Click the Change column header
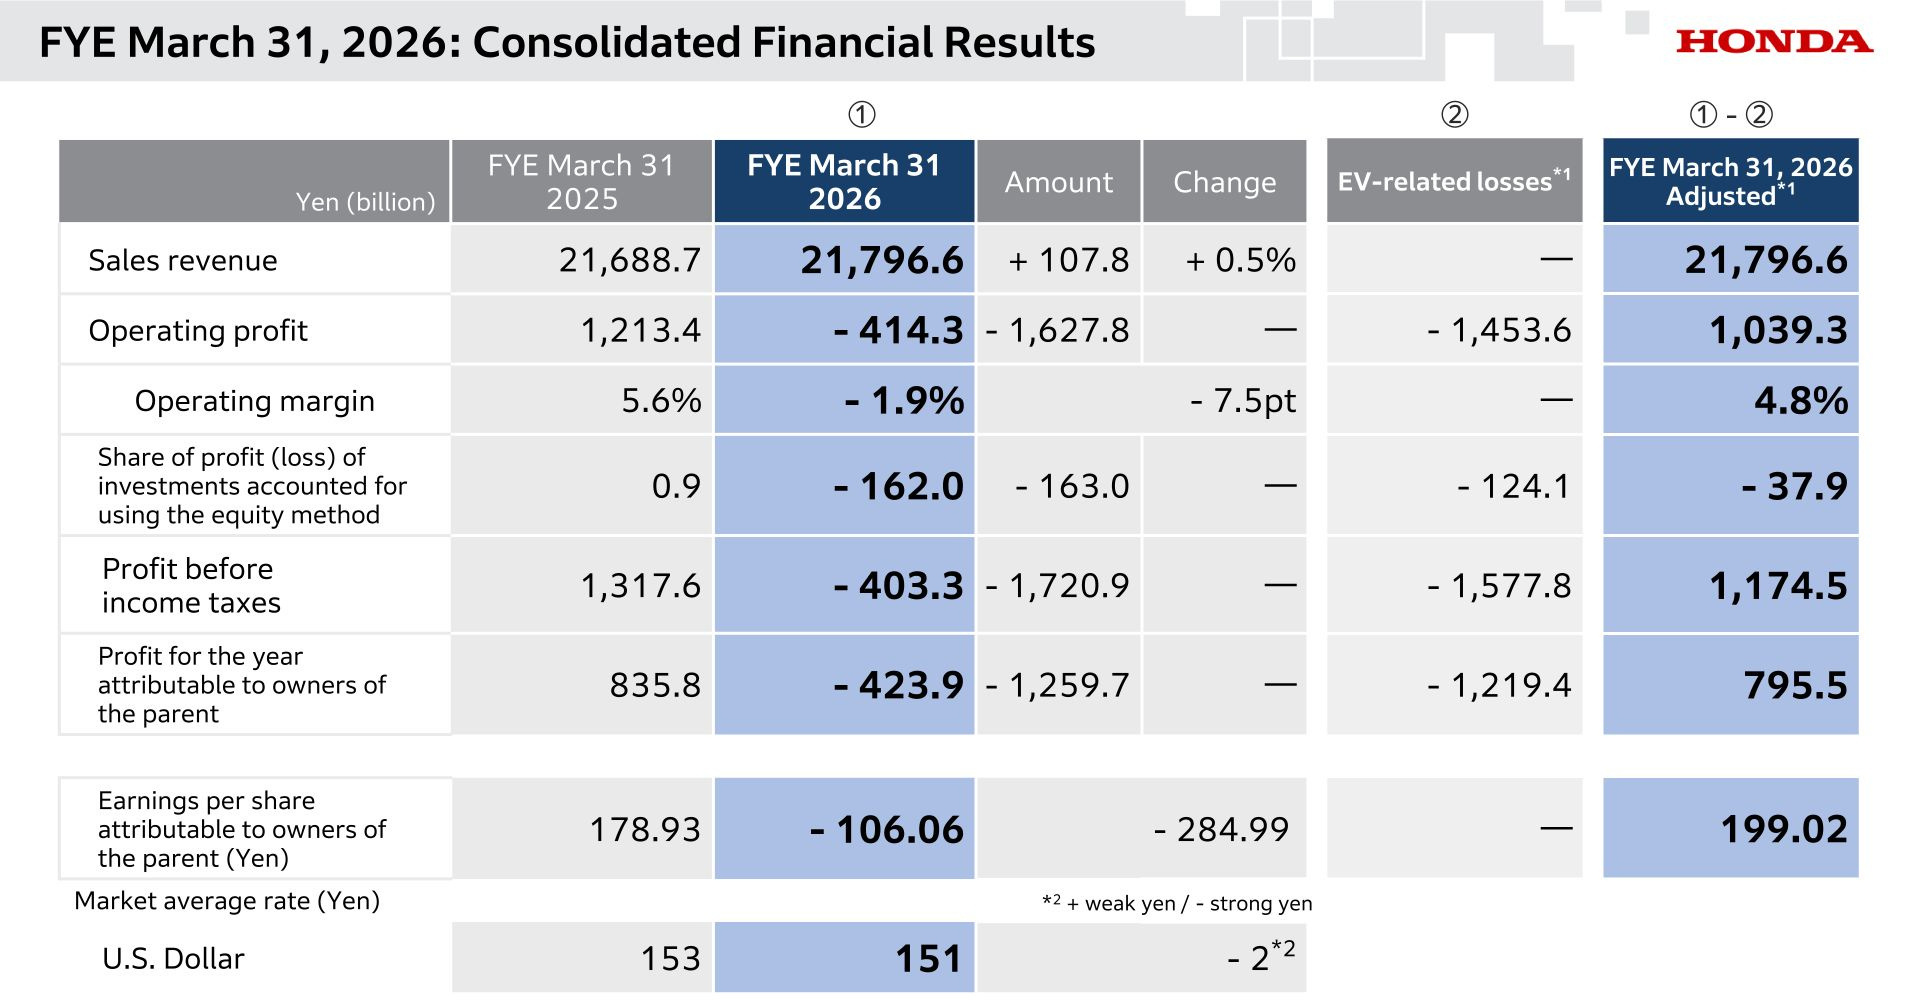This screenshot has height=1000, width=1920. pyautogui.click(x=1224, y=181)
